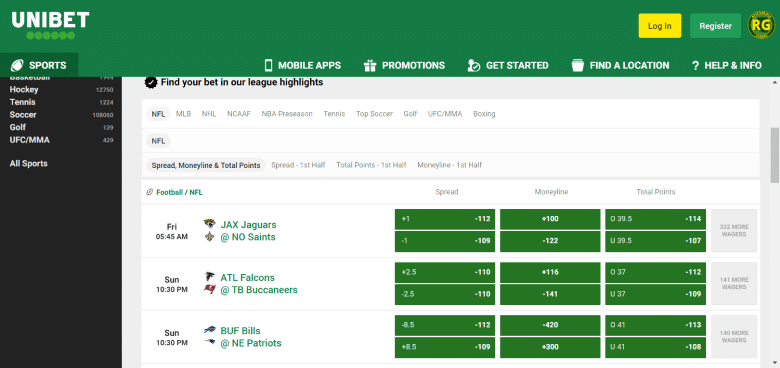Image resolution: width=780 pixels, height=368 pixels.
Task: Click the question mark Help icon
Action: pyautogui.click(x=695, y=66)
